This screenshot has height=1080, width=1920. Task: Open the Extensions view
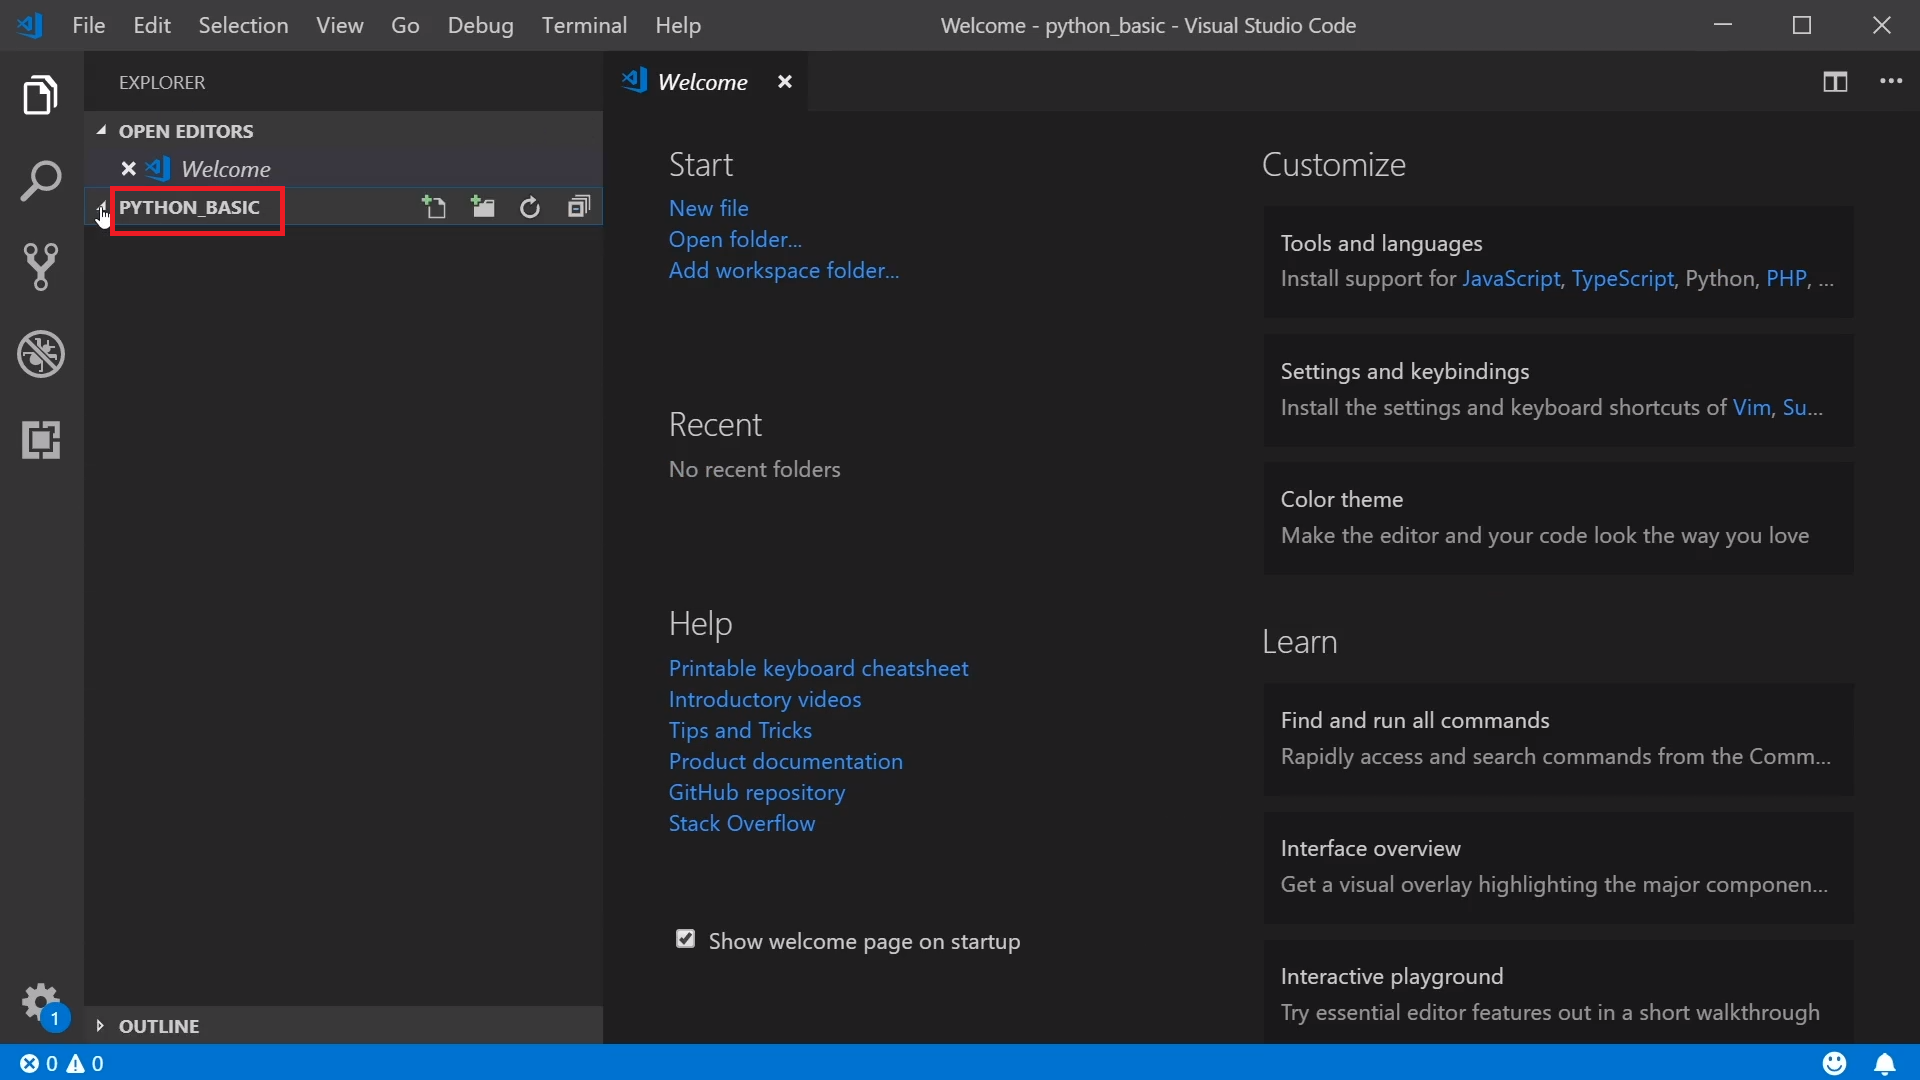click(41, 440)
